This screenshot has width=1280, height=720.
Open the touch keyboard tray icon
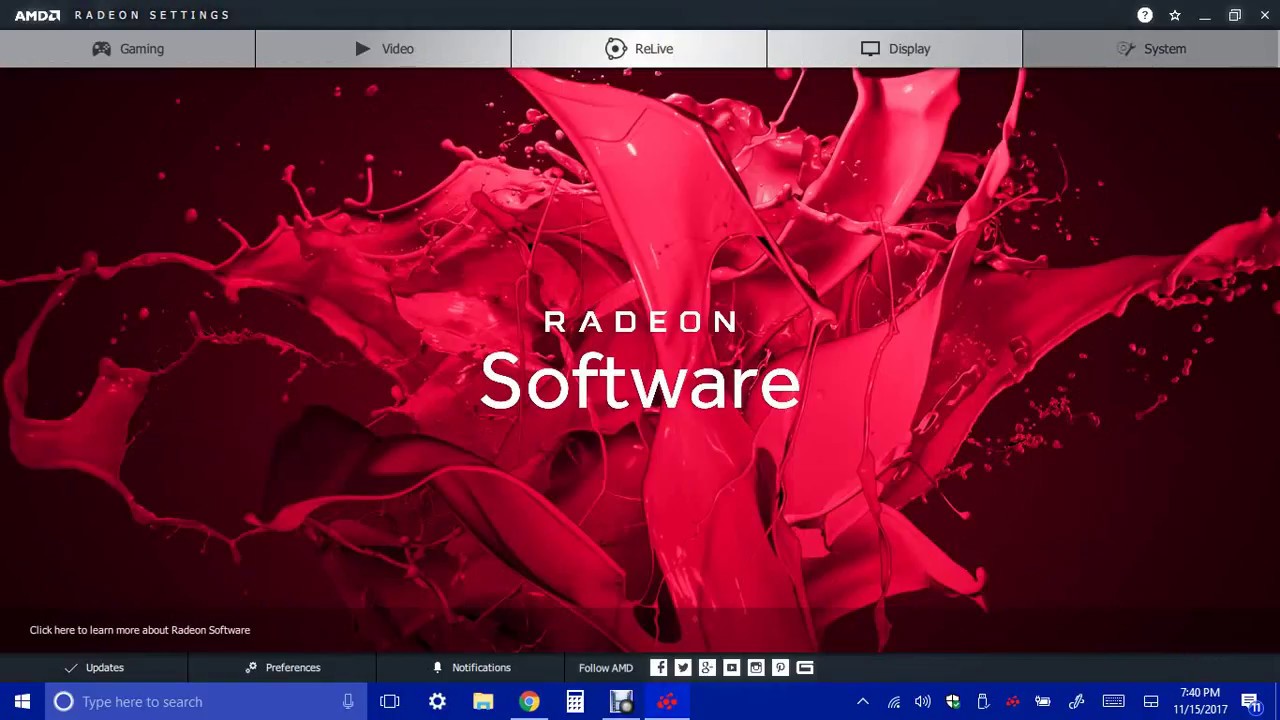pos(1113,701)
